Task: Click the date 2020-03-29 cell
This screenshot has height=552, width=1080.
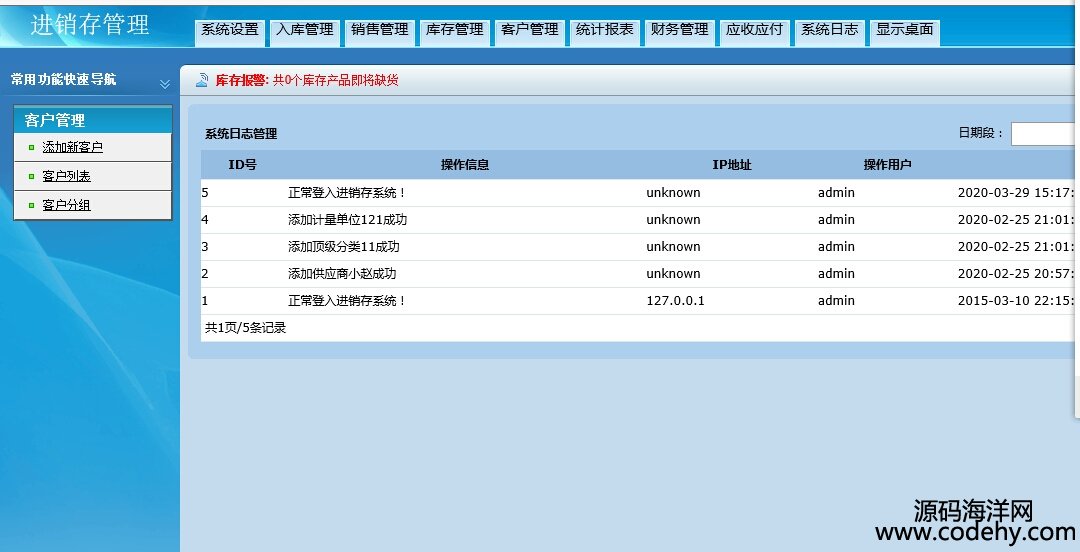Action: coord(1015,193)
